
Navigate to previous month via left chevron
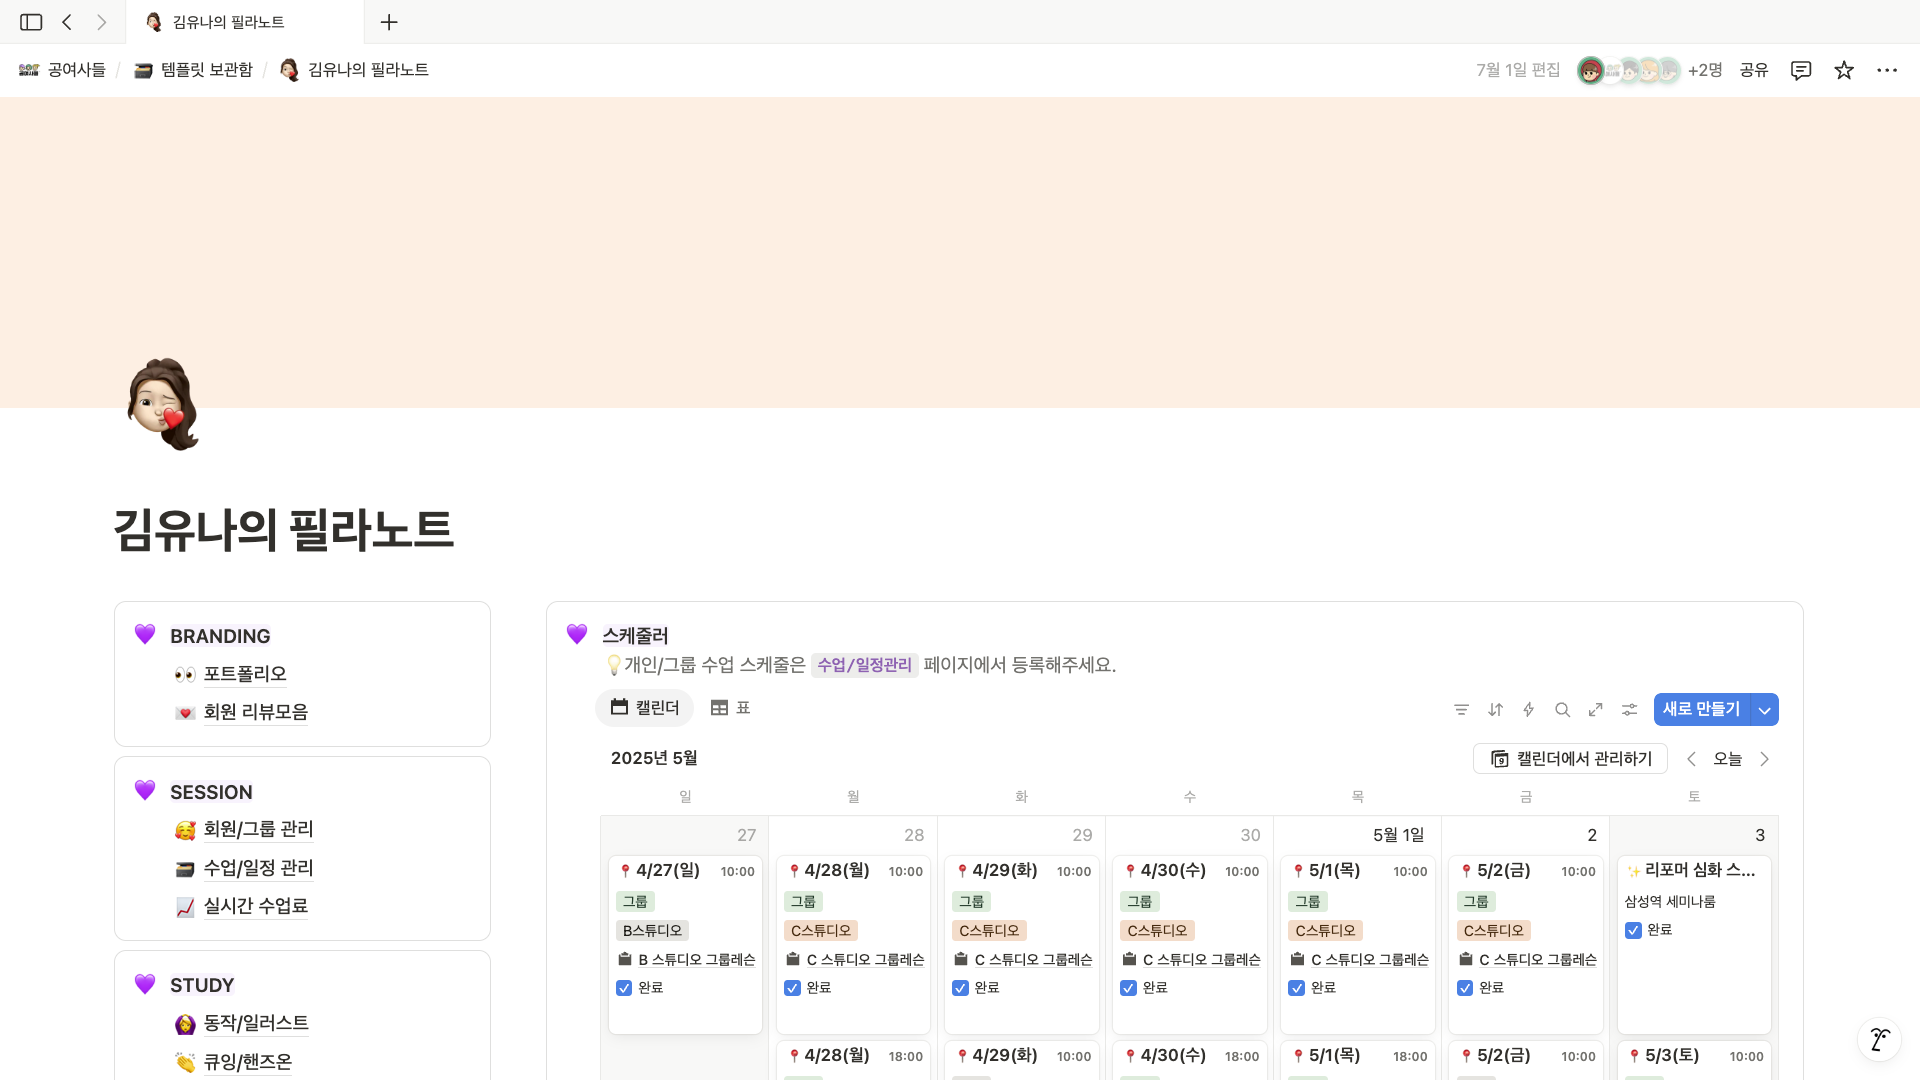click(1692, 759)
